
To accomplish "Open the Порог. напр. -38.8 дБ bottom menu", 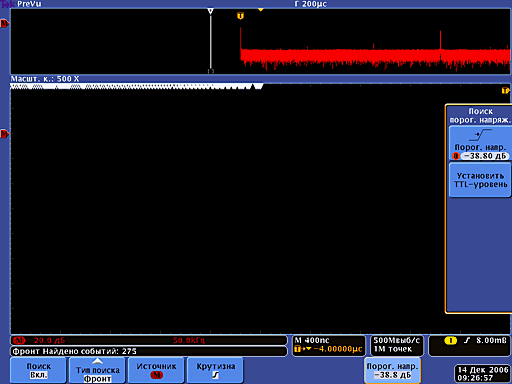I will click(x=392, y=370).
